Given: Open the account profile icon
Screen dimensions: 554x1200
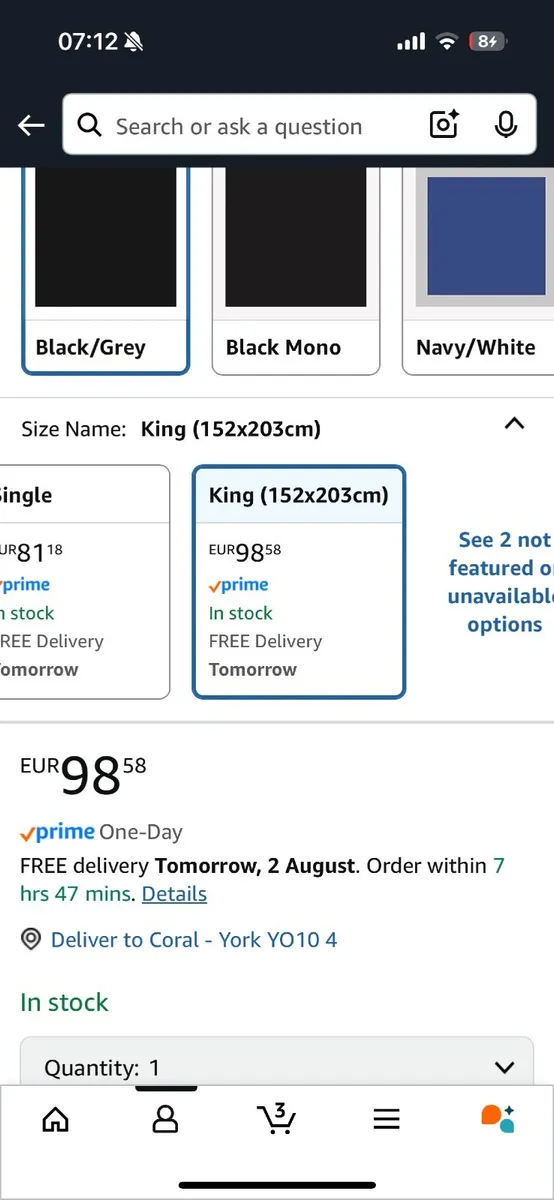Looking at the screenshot, I should coord(165,1119).
